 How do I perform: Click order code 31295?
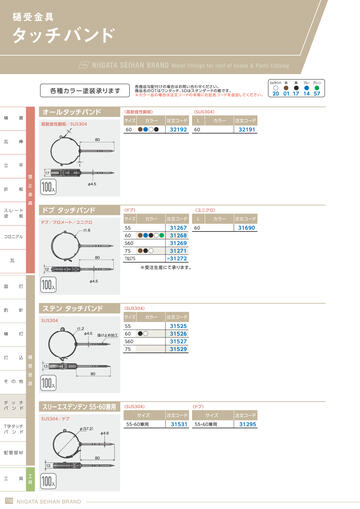(x=248, y=424)
